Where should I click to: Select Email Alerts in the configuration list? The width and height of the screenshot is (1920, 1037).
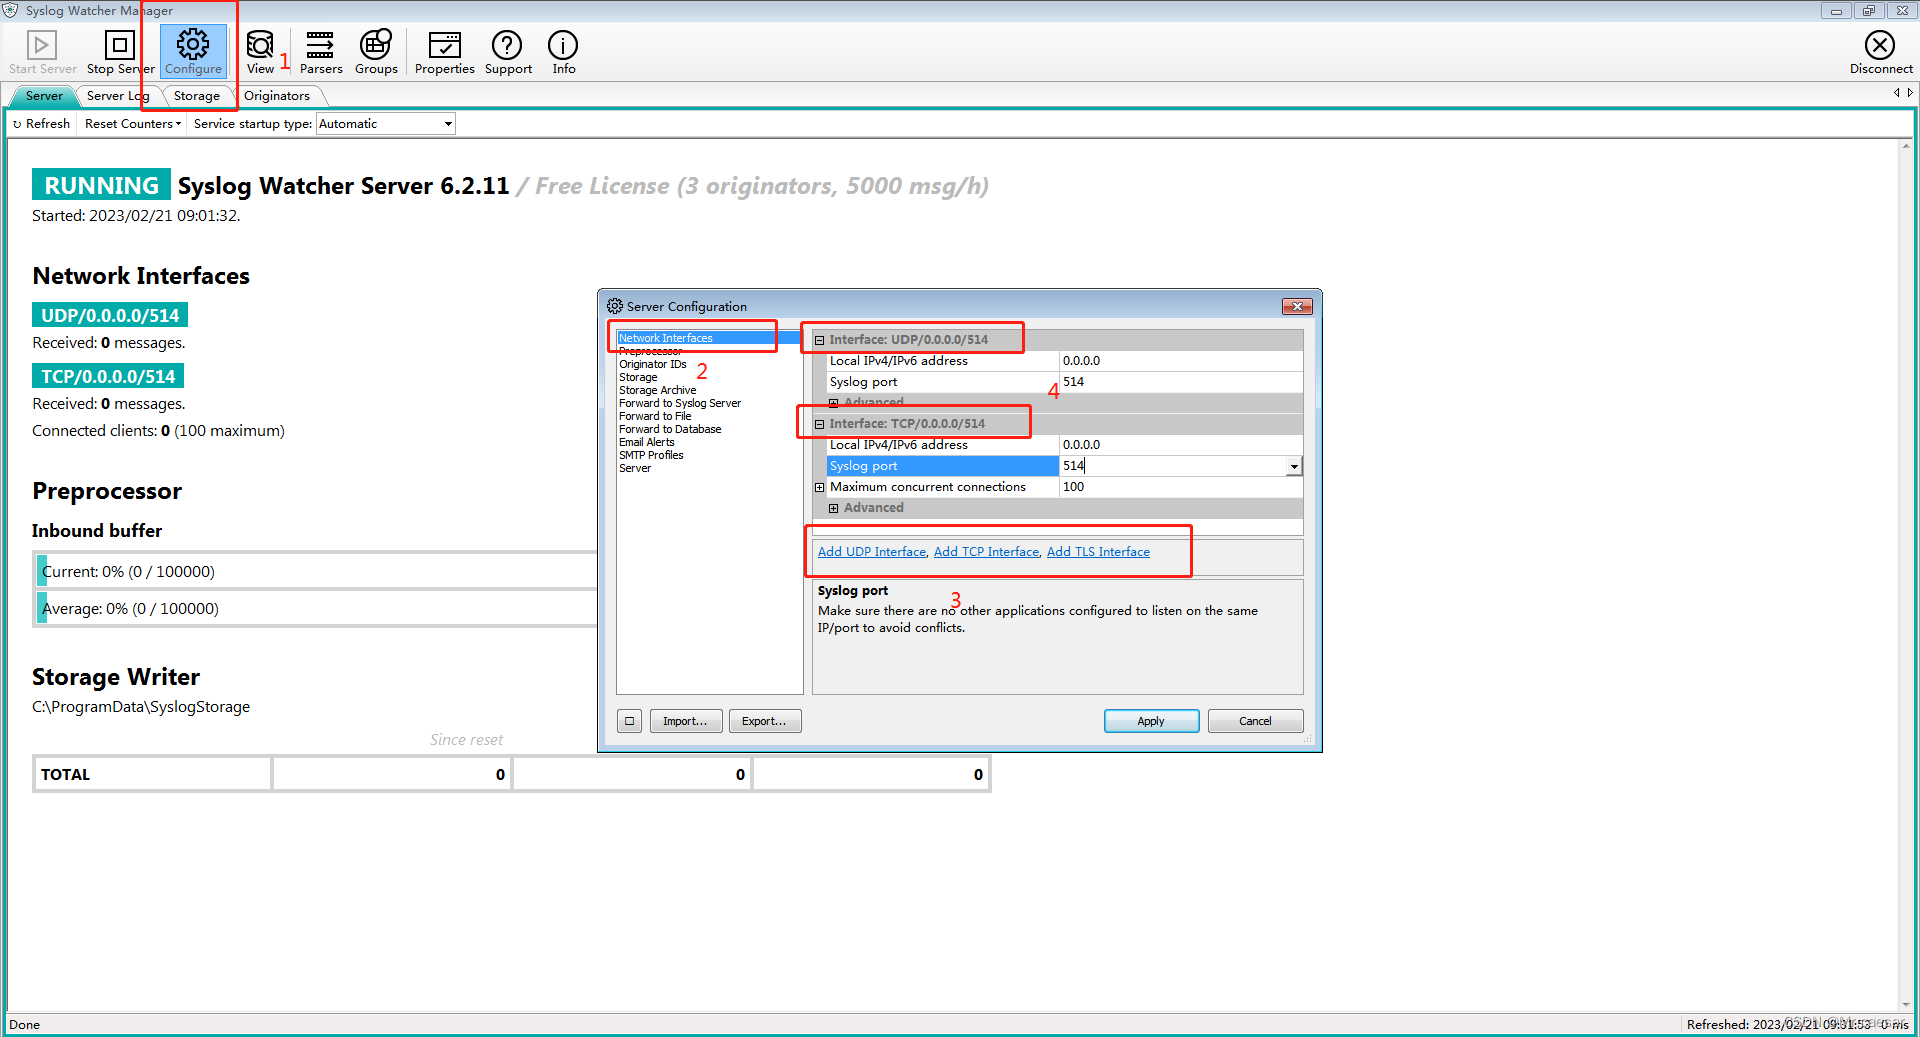(x=647, y=441)
